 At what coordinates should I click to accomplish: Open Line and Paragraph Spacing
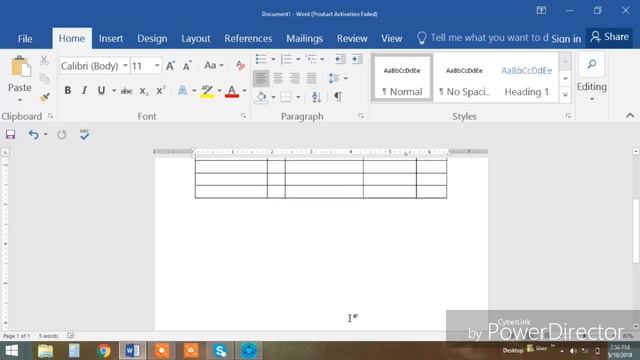point(334,78)
